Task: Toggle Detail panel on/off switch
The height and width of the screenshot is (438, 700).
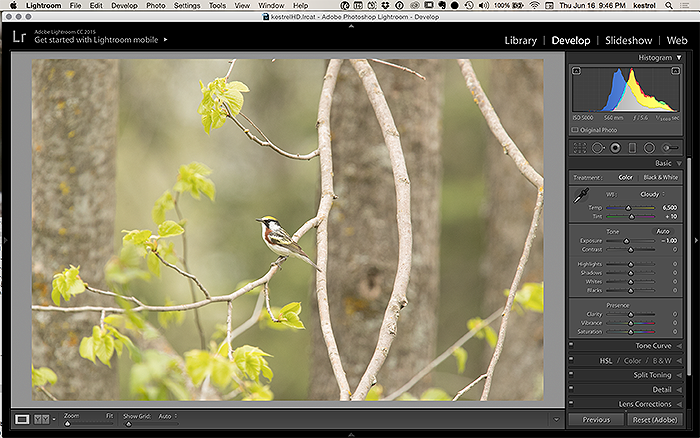Action: tap(571, 388)
